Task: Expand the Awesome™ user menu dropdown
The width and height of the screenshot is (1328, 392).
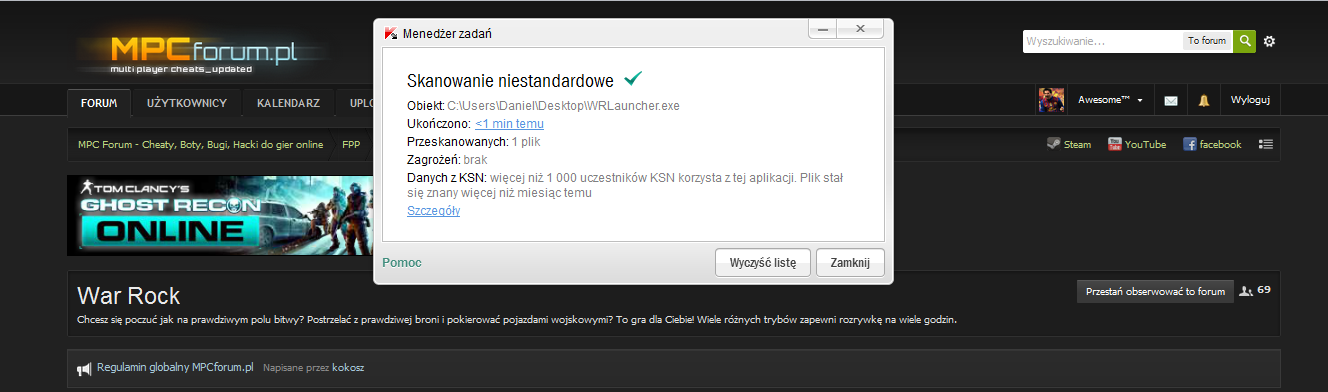Action: (x=1110, y=101)
